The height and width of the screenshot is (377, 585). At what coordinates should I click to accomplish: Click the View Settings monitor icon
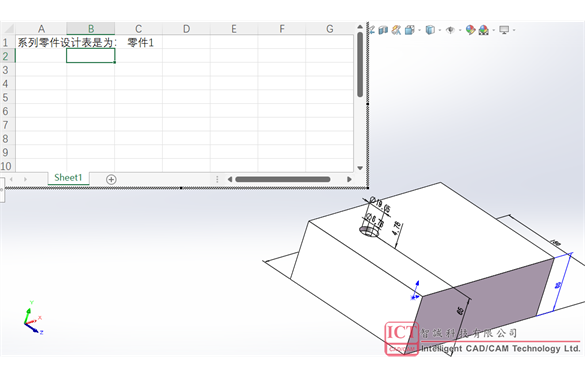tap(504, 30)
